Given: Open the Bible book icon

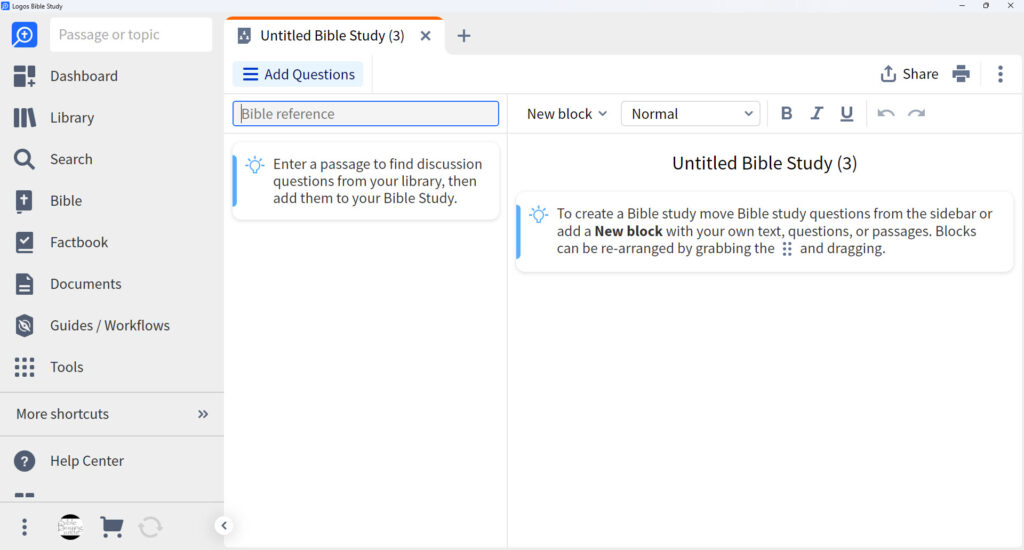Looking at the screenshot, I should tap(24, 201).
